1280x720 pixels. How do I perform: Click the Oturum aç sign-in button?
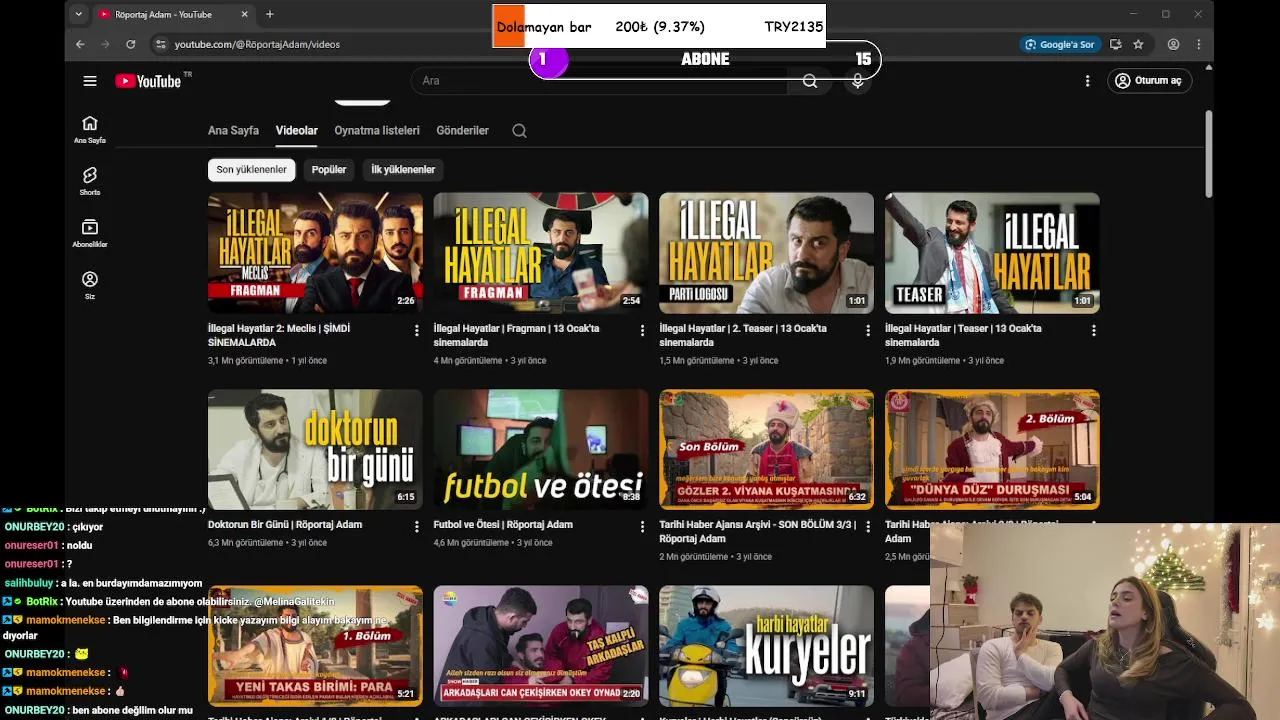(x=1149, y=81)
